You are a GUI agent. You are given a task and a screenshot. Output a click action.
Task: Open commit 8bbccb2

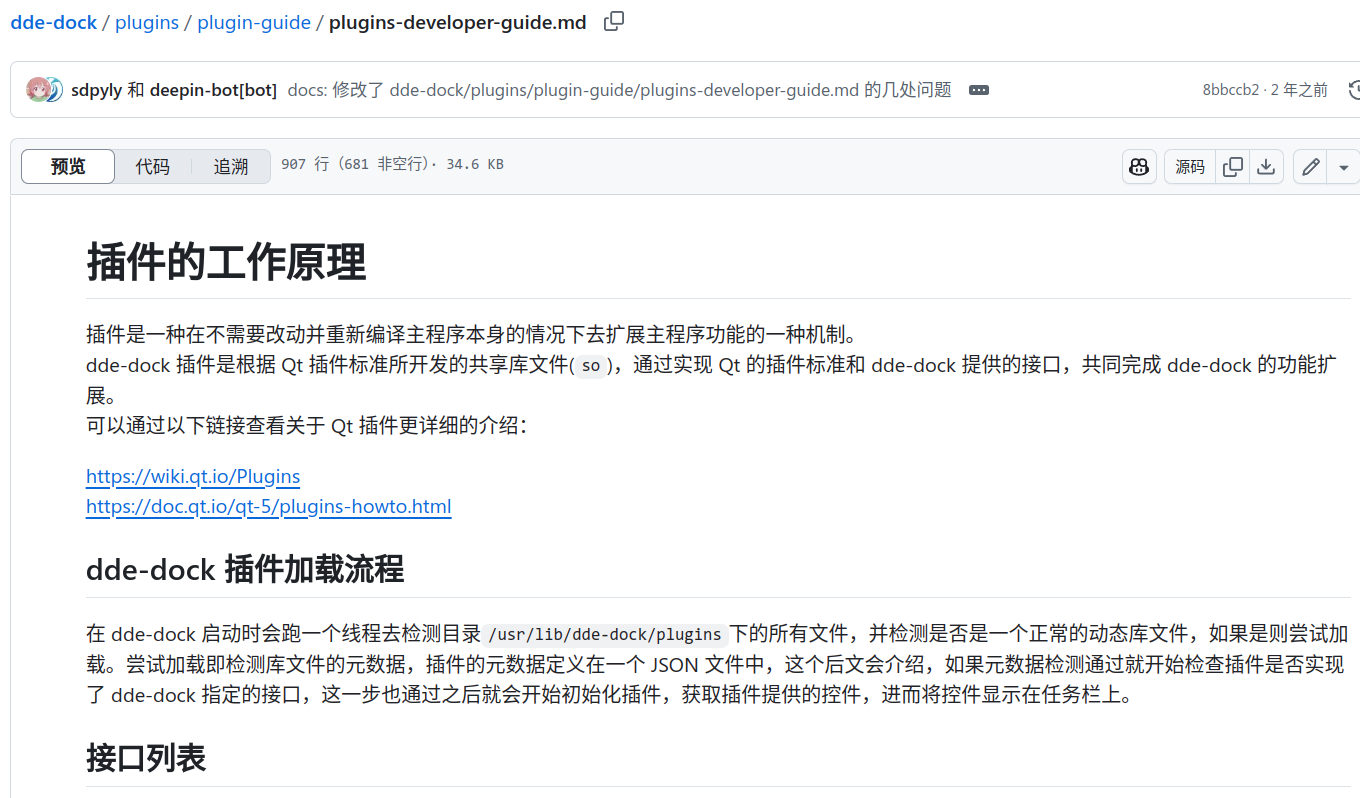point(1231,90)
